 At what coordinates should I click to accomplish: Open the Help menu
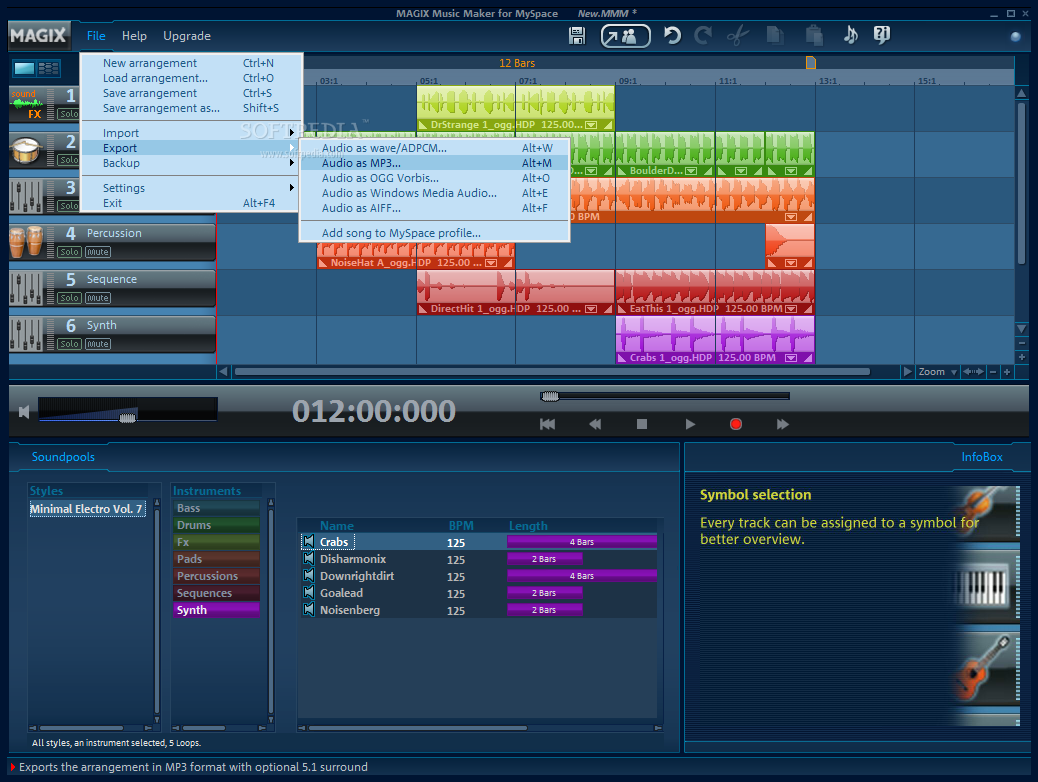click(x=134, y=36)
